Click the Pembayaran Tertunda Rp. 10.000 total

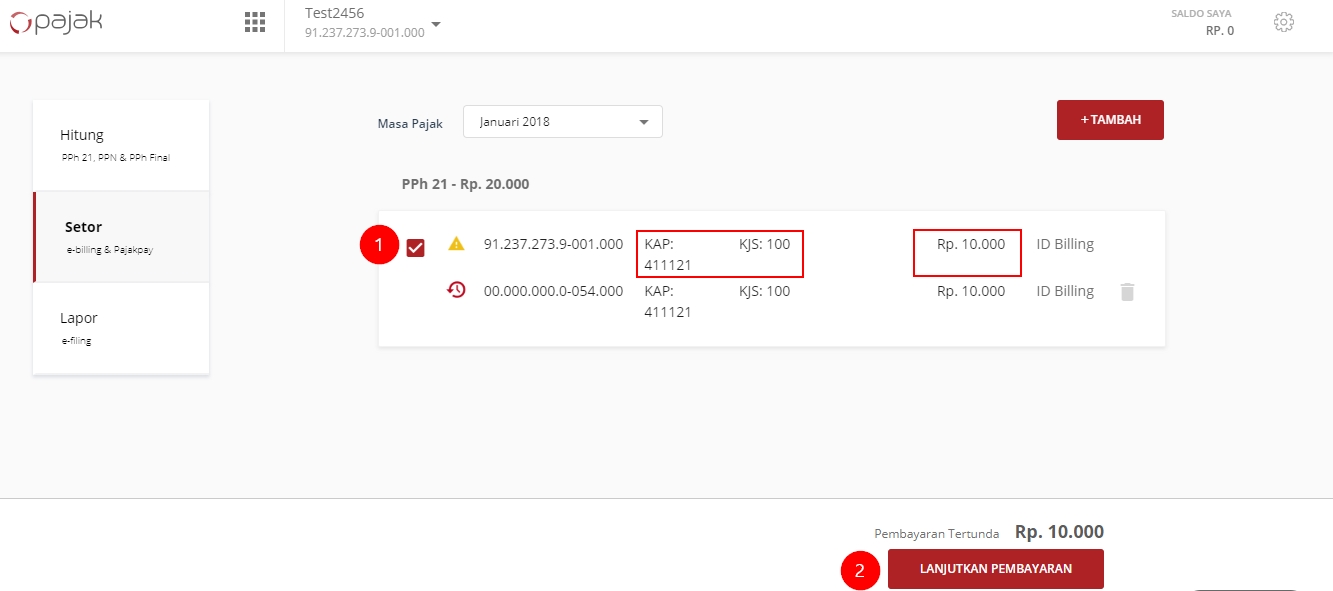(989, 532)
